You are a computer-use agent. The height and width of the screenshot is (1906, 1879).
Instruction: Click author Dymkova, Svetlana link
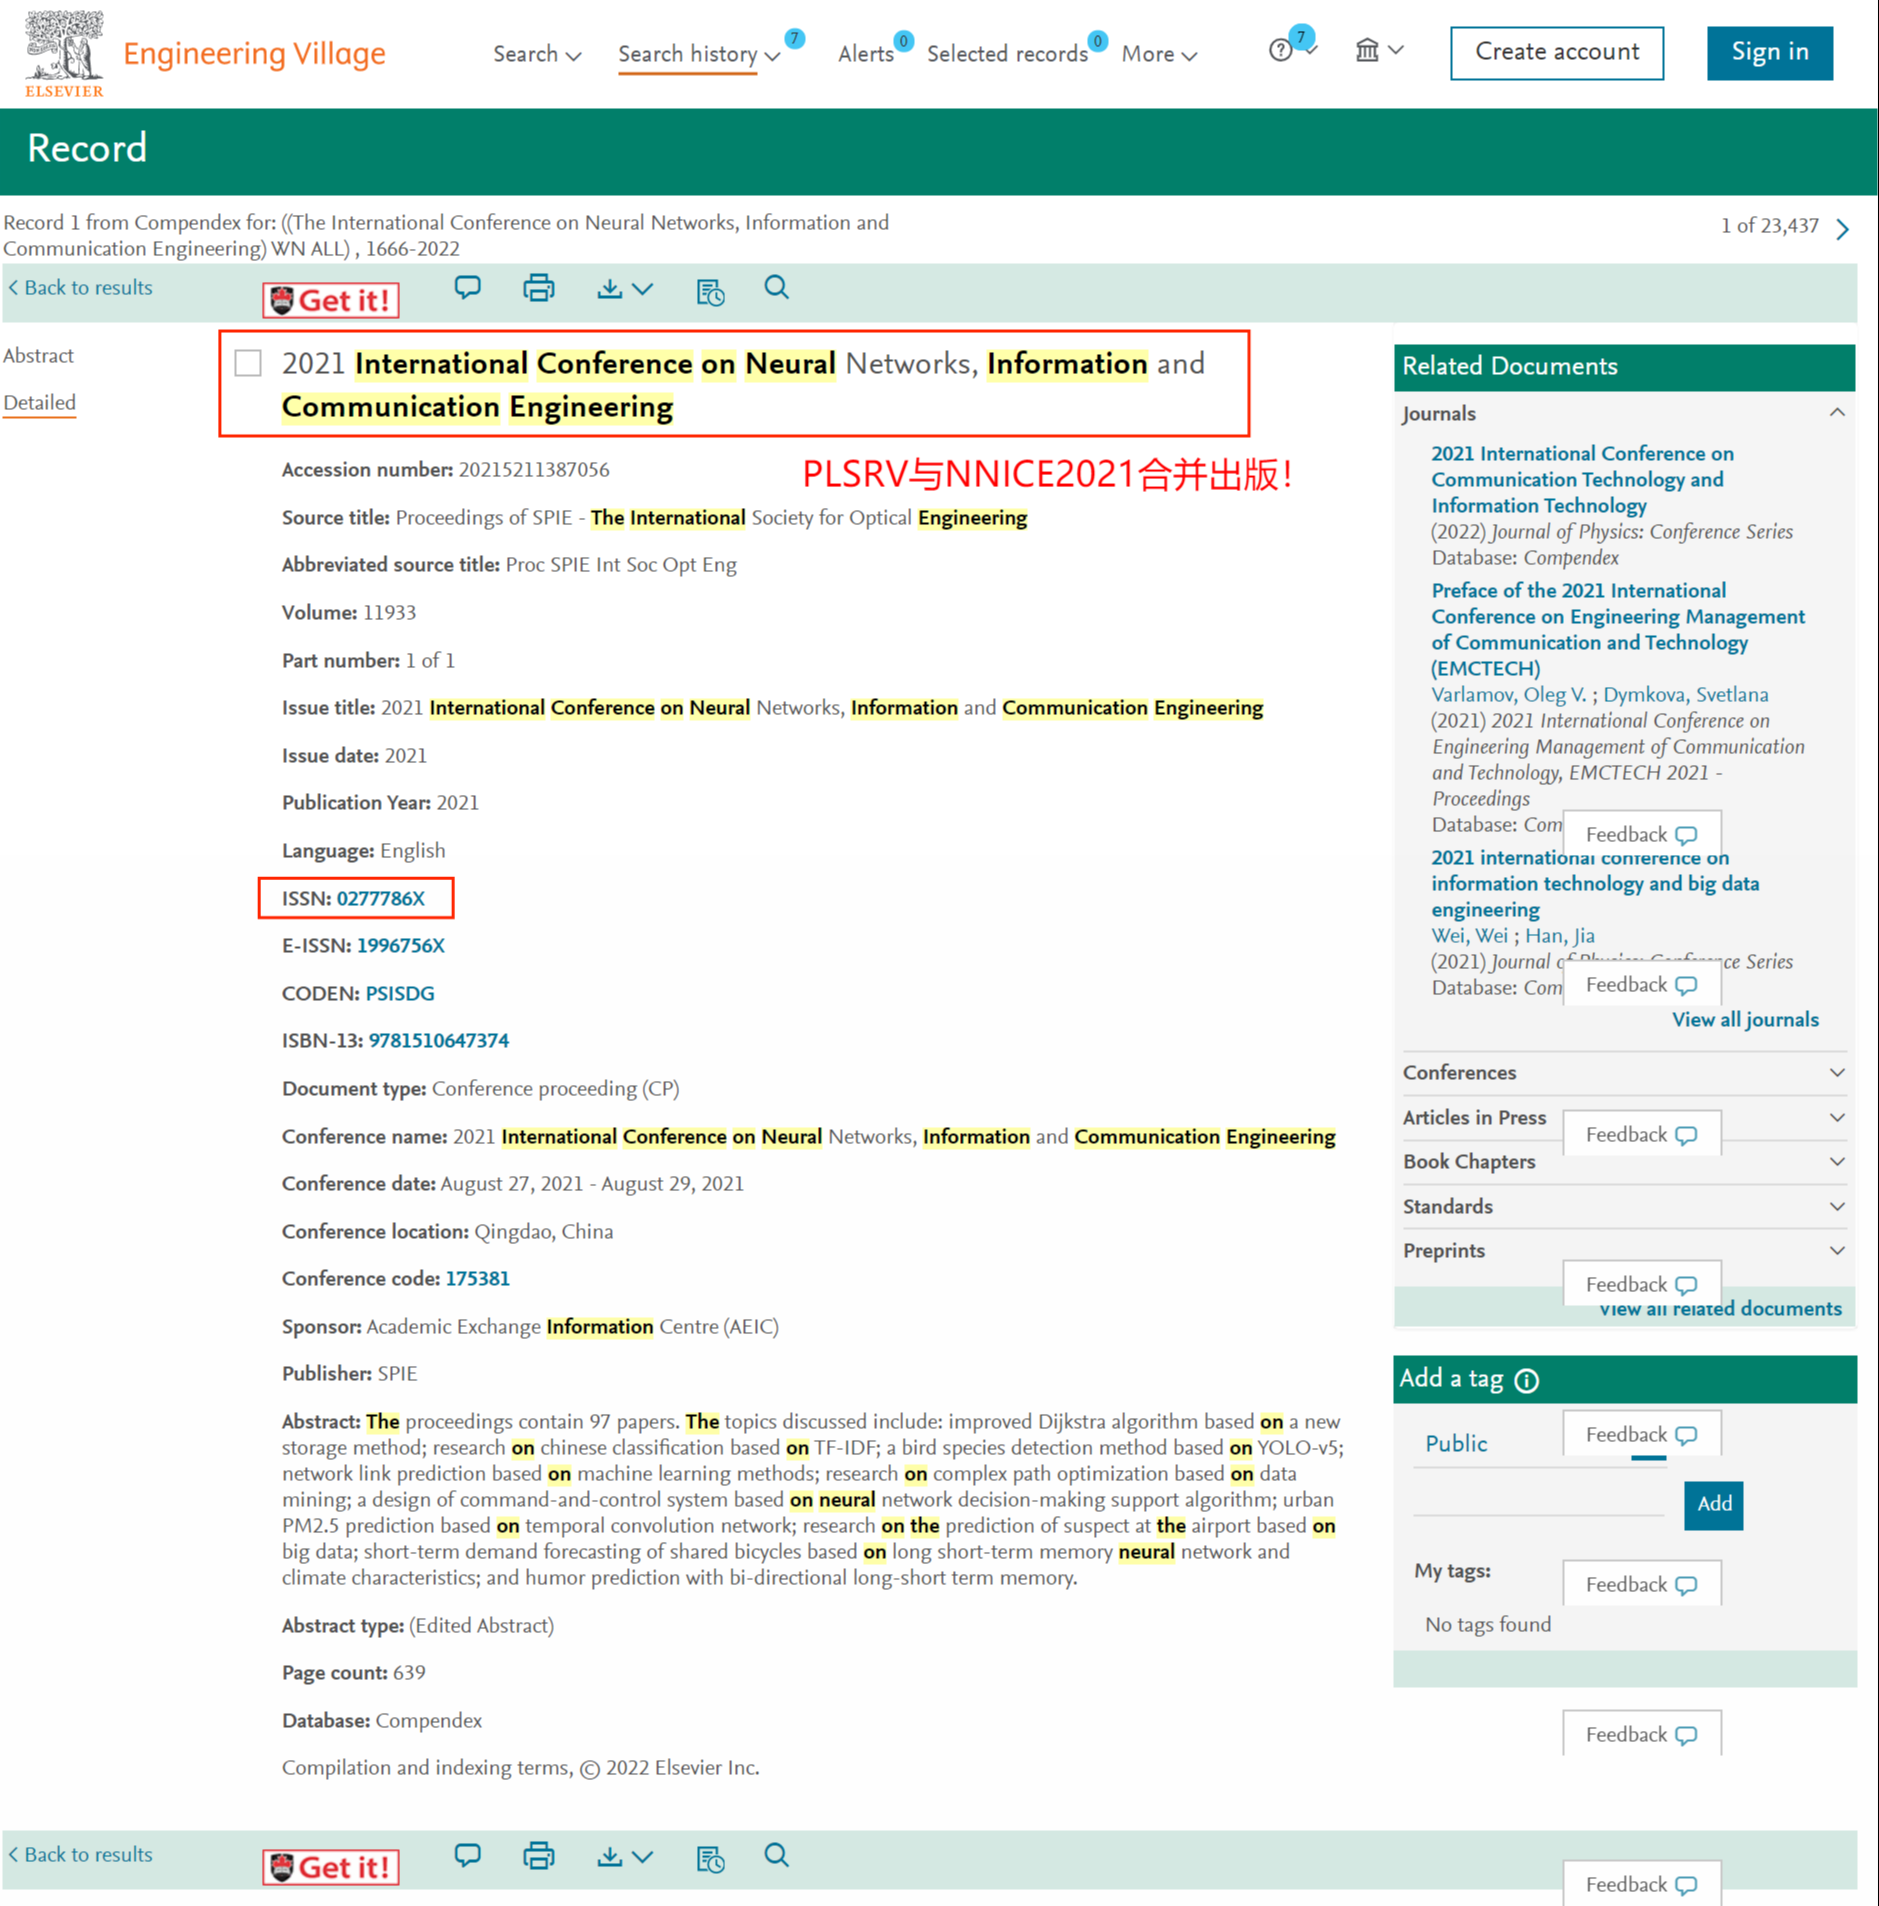1686,694
